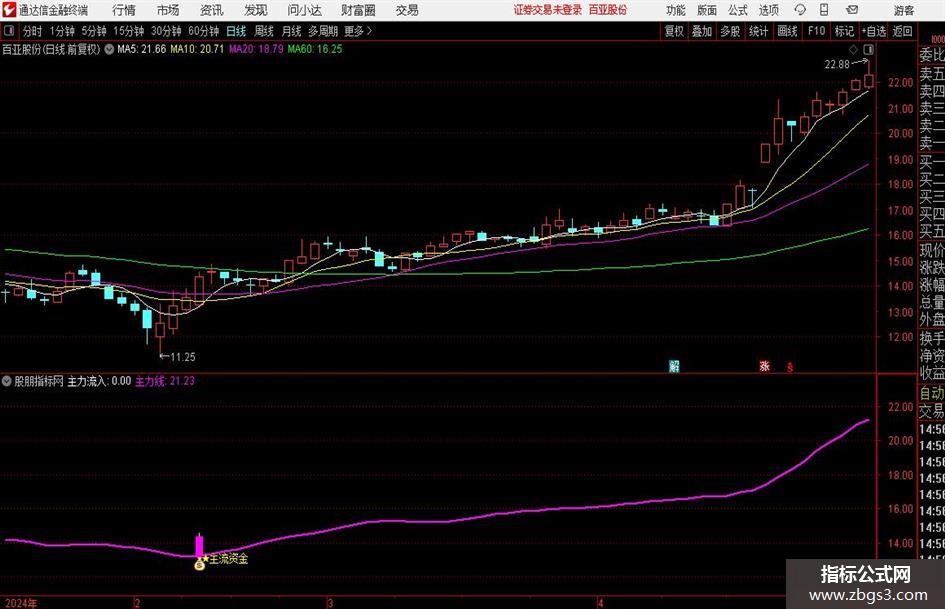Click the 统计 statistics button

(758, 31)
